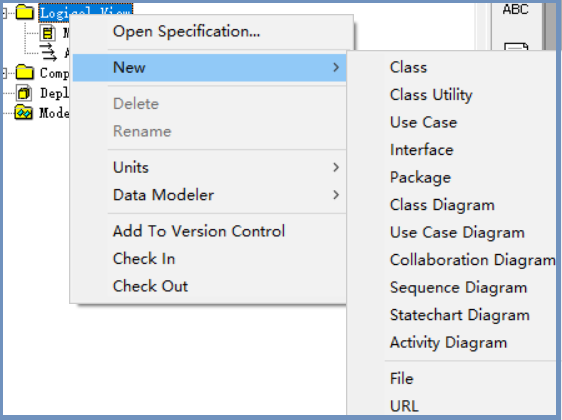
Task: Add a new Package
Action: (x=420, y=177)
